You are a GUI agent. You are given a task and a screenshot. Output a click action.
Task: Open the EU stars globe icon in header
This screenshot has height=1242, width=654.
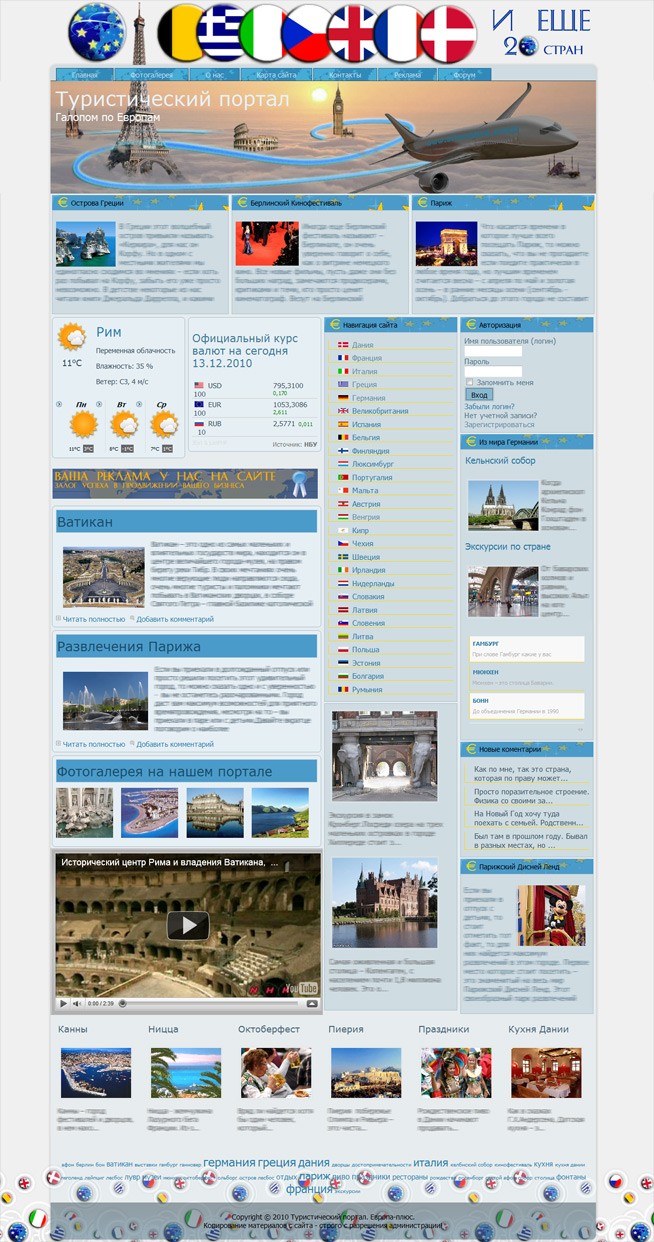[x=96, y=32]
